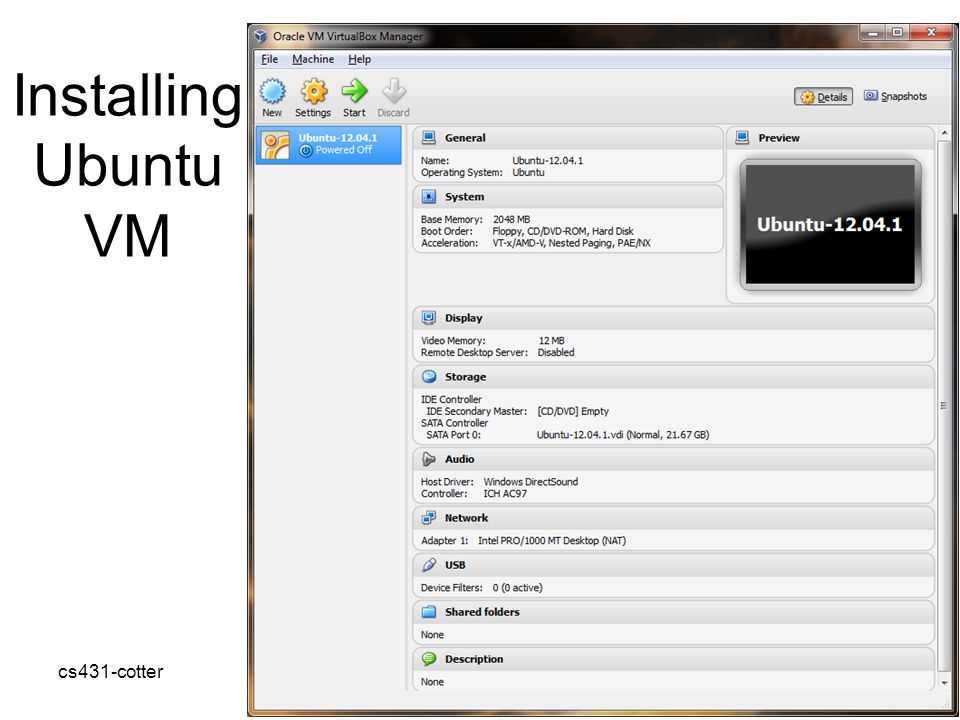Minimize the VirtualBox Manager window
Image resolution: width=960 pixels, height=720 pixels.
click(872, 33)
